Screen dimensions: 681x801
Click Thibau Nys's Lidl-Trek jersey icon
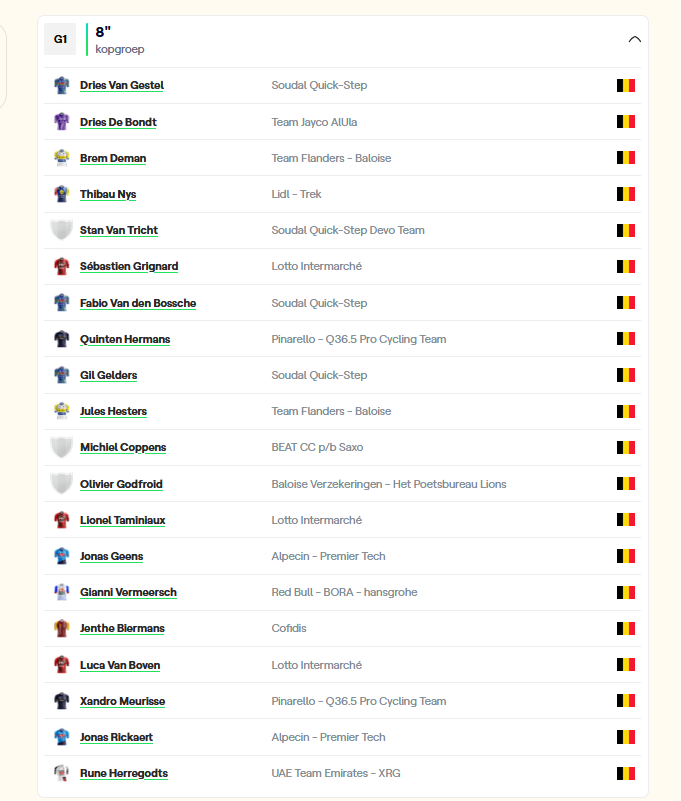[x=62, y=194]
